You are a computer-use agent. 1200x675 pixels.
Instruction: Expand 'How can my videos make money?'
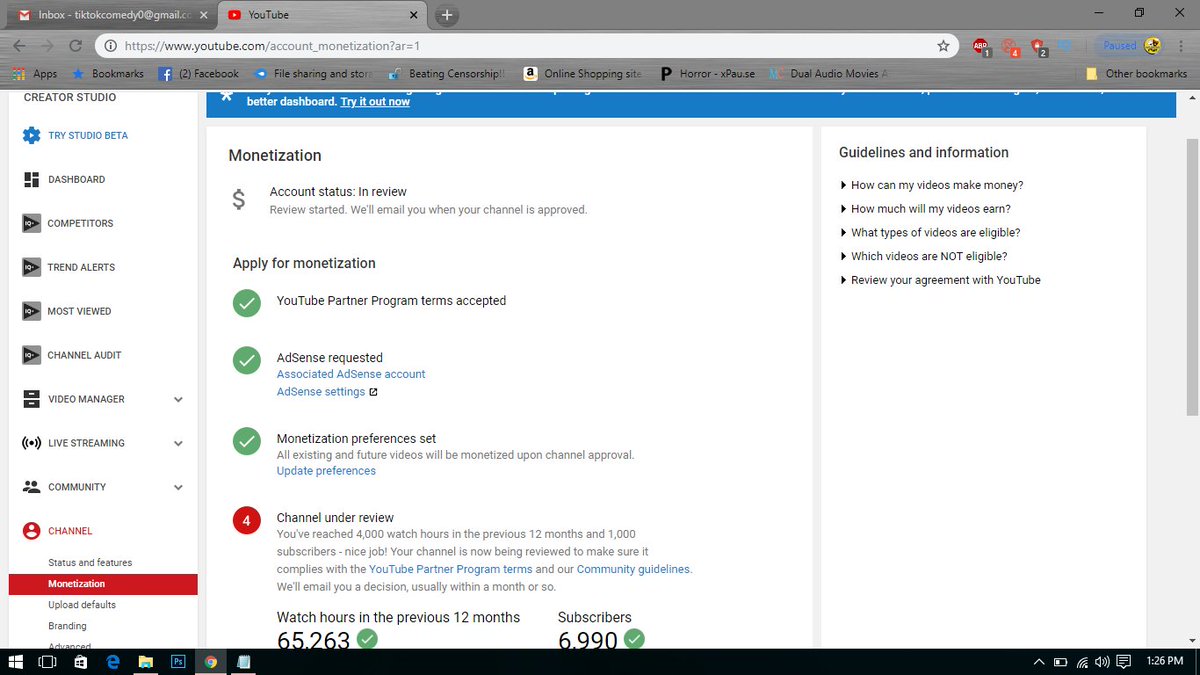click(931, 185)
